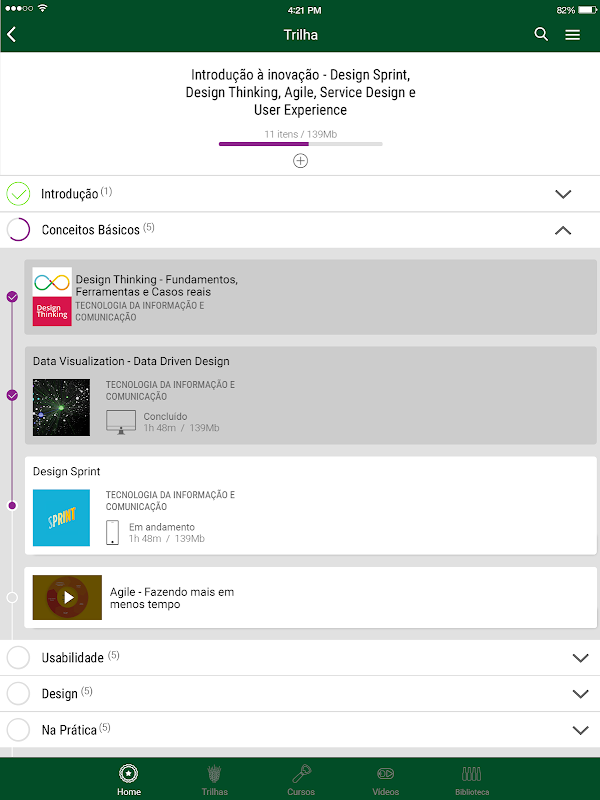Open search with the magnifier icon
Viewport: 600px width, 800px height.
click(541, 35)
